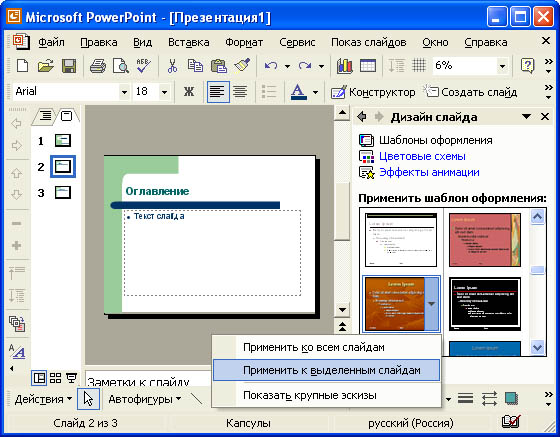Click the Copy icon
The height and width of the screenshot is (437, 560).
point(195,66)
